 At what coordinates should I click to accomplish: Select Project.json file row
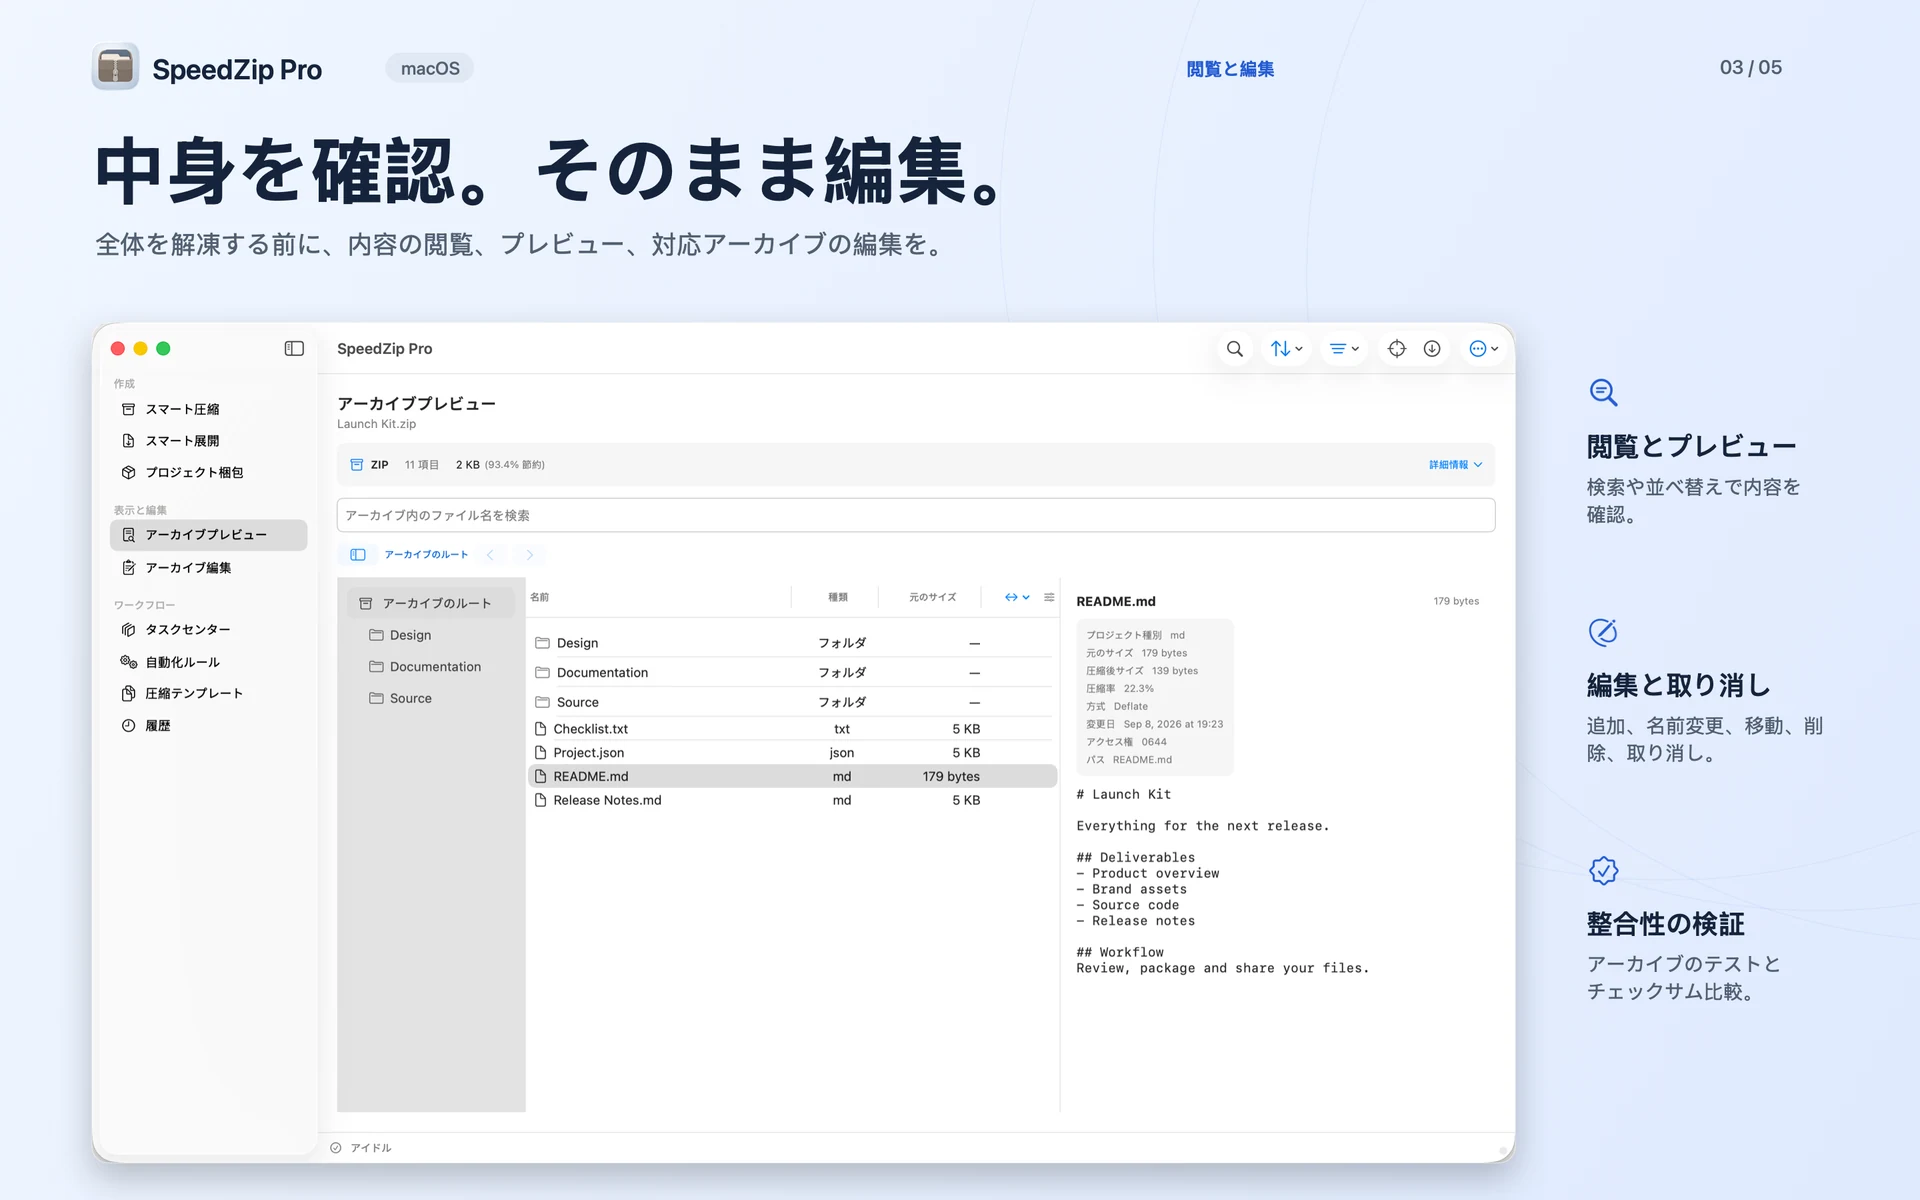792,753
